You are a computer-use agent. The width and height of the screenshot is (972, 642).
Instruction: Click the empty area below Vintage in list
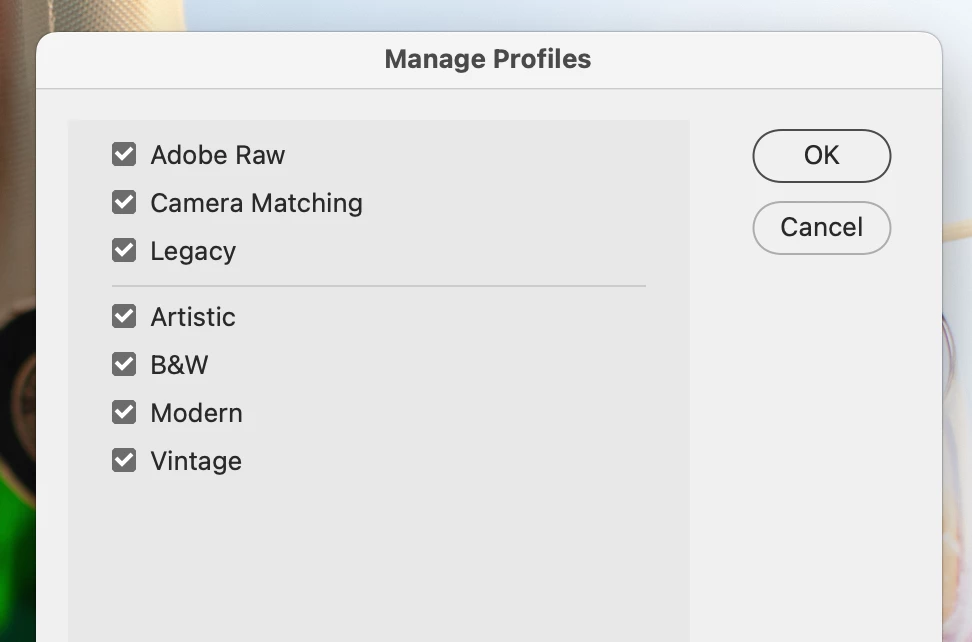tap(378, 560)
